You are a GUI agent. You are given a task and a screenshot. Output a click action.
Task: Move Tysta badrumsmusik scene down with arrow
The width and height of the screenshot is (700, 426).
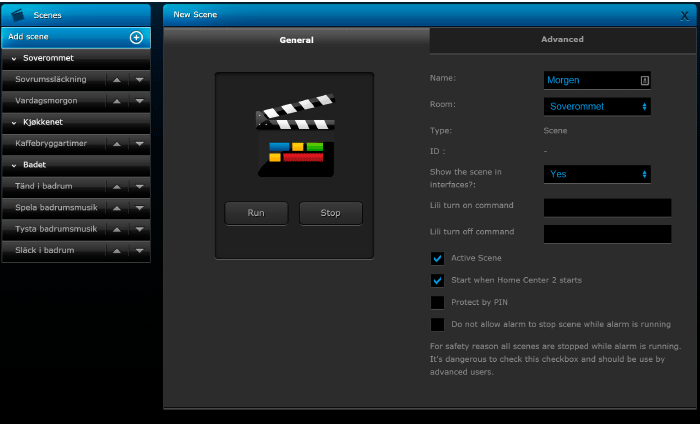[140, 229]
